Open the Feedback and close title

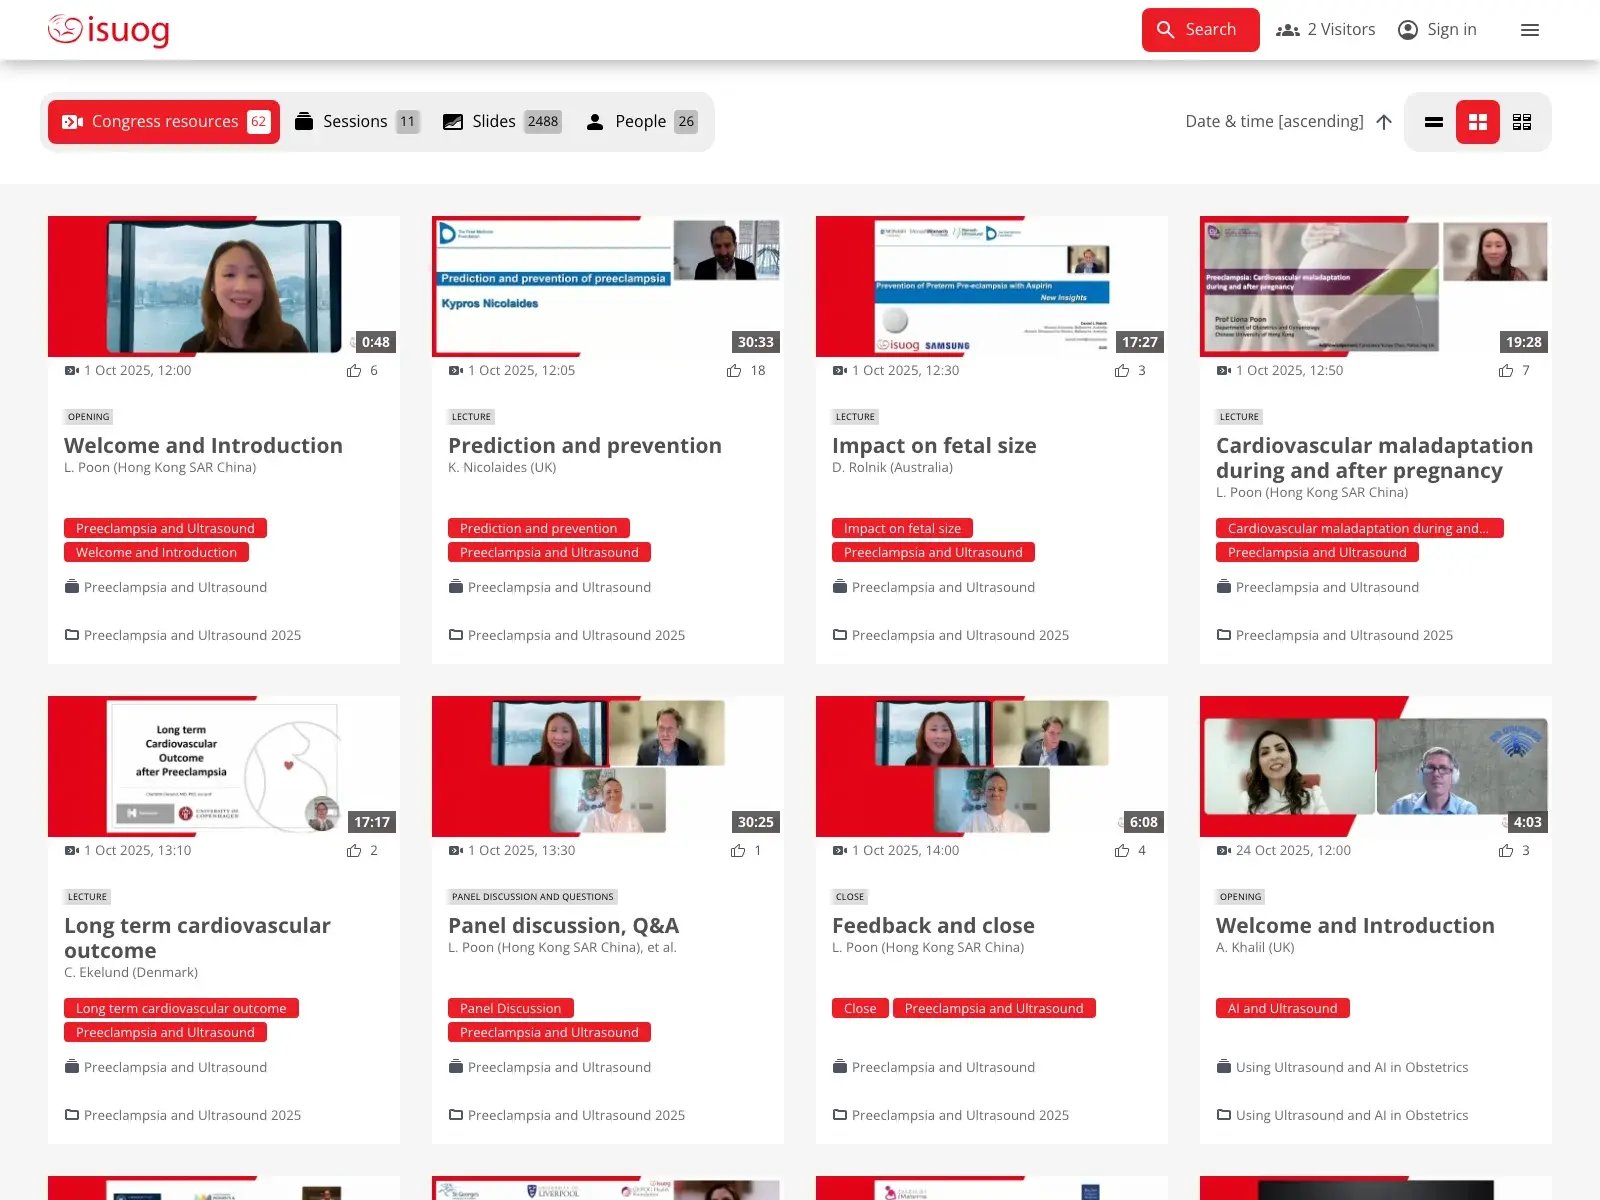tap(933, 926)
